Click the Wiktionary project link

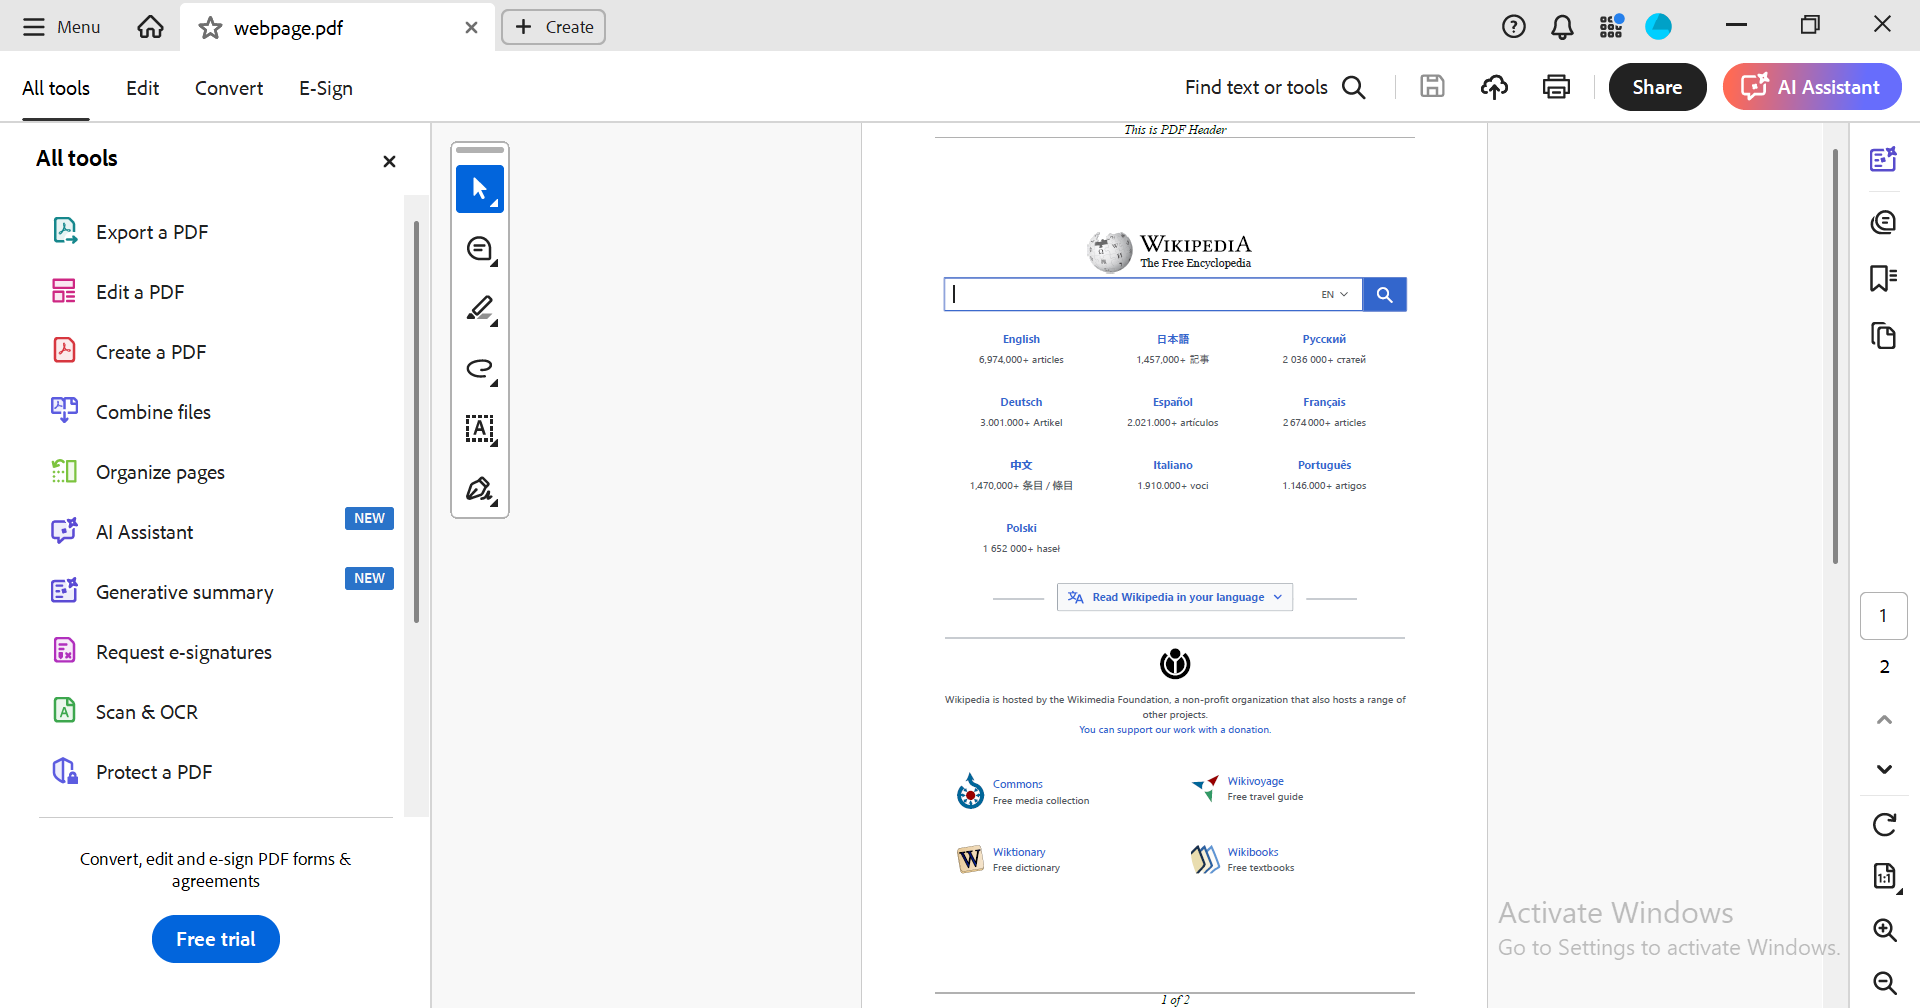pos(1019,852)
